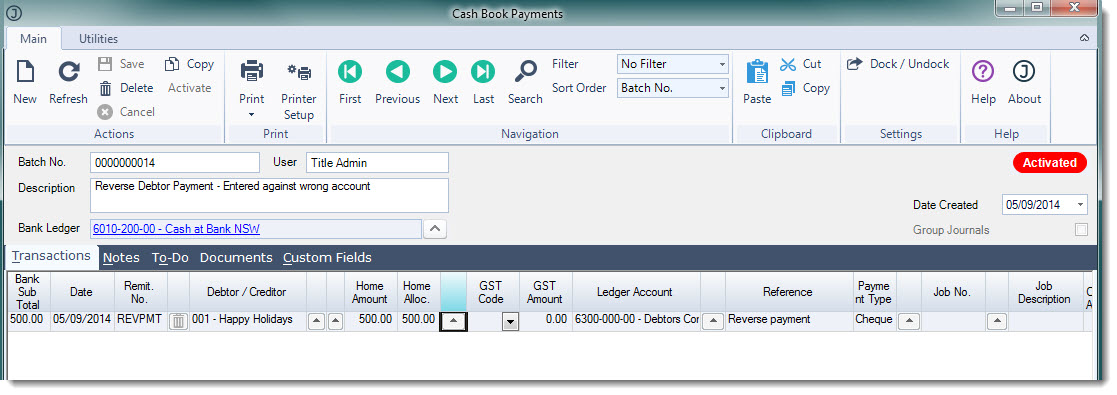Open the Filter dropdown
Viewport: 1117px width, 395px height.
[x=722, y=64]
